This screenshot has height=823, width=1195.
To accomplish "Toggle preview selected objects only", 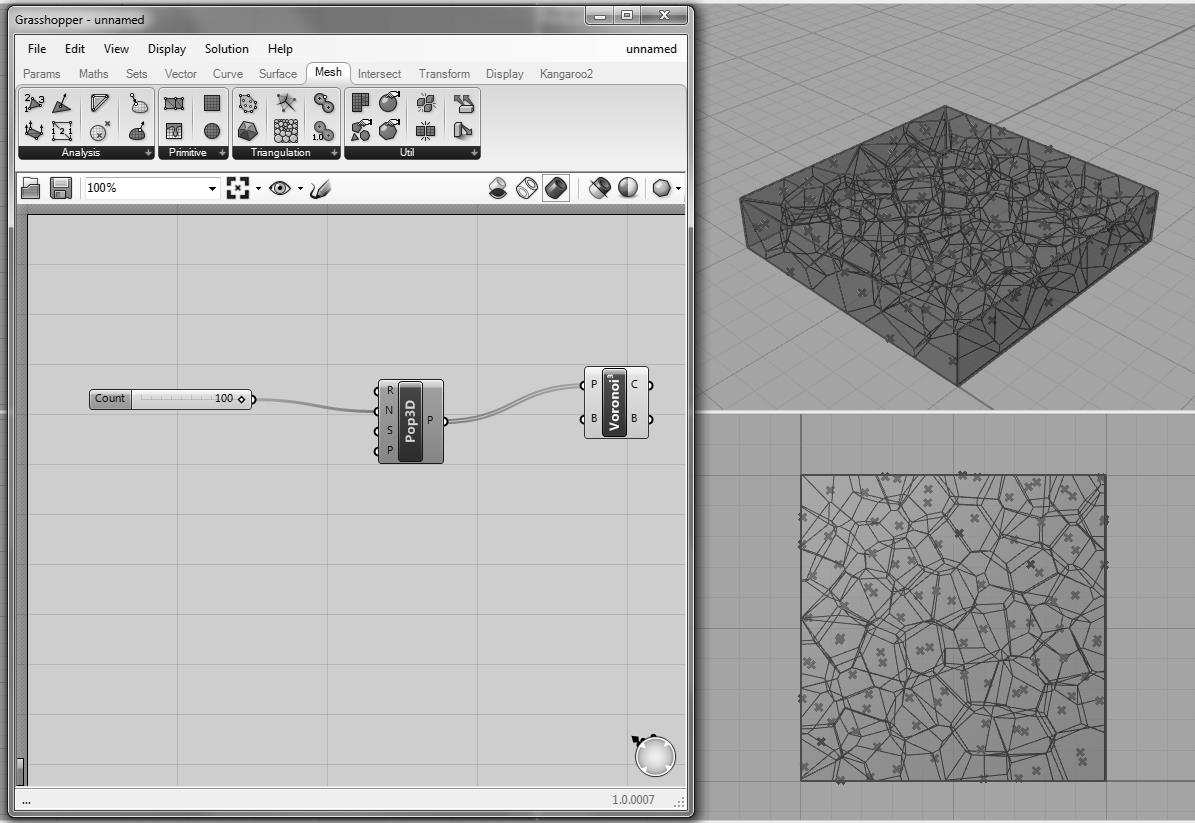I will 600,188.
